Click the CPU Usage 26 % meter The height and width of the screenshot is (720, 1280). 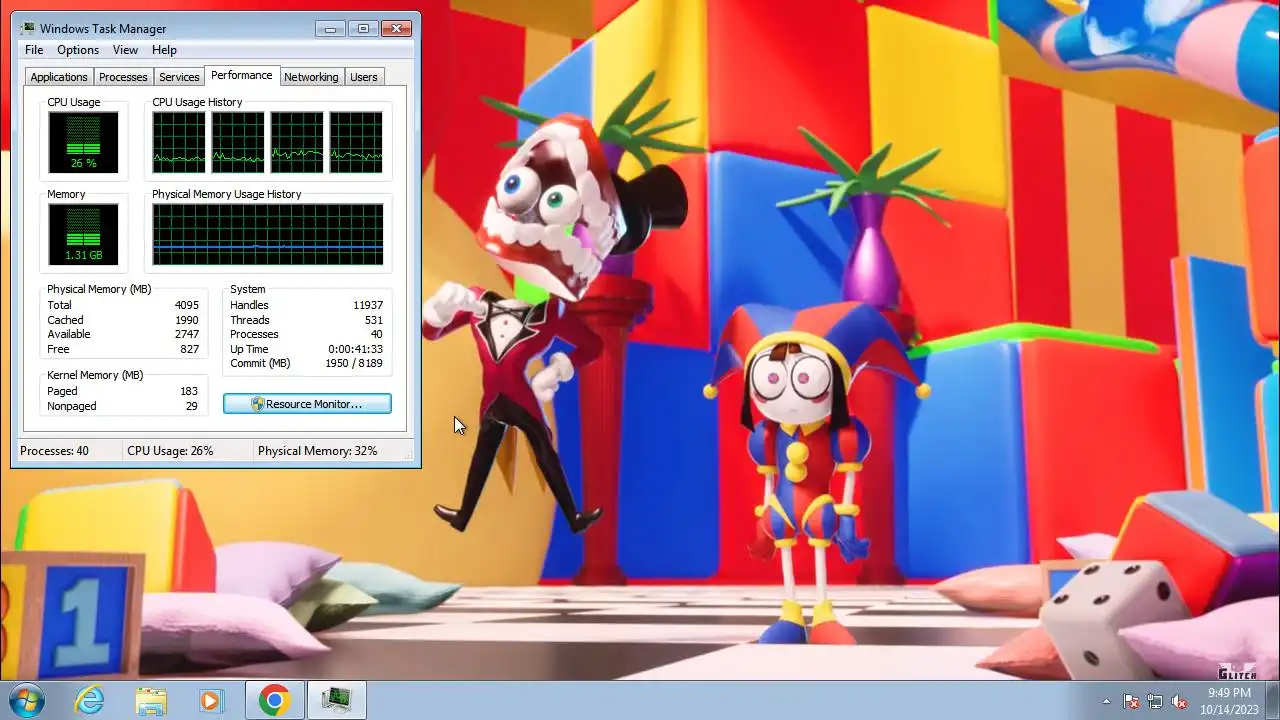point(83,142)
